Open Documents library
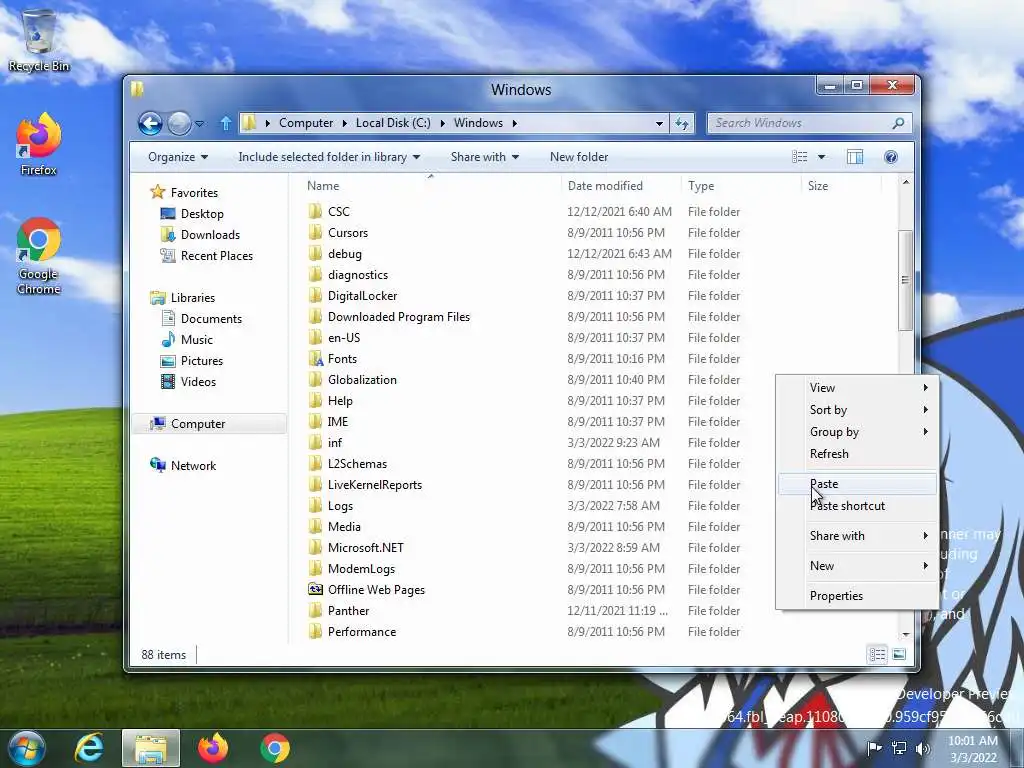1024x768 pixels. pyautogui.click(x=211, y=319)
